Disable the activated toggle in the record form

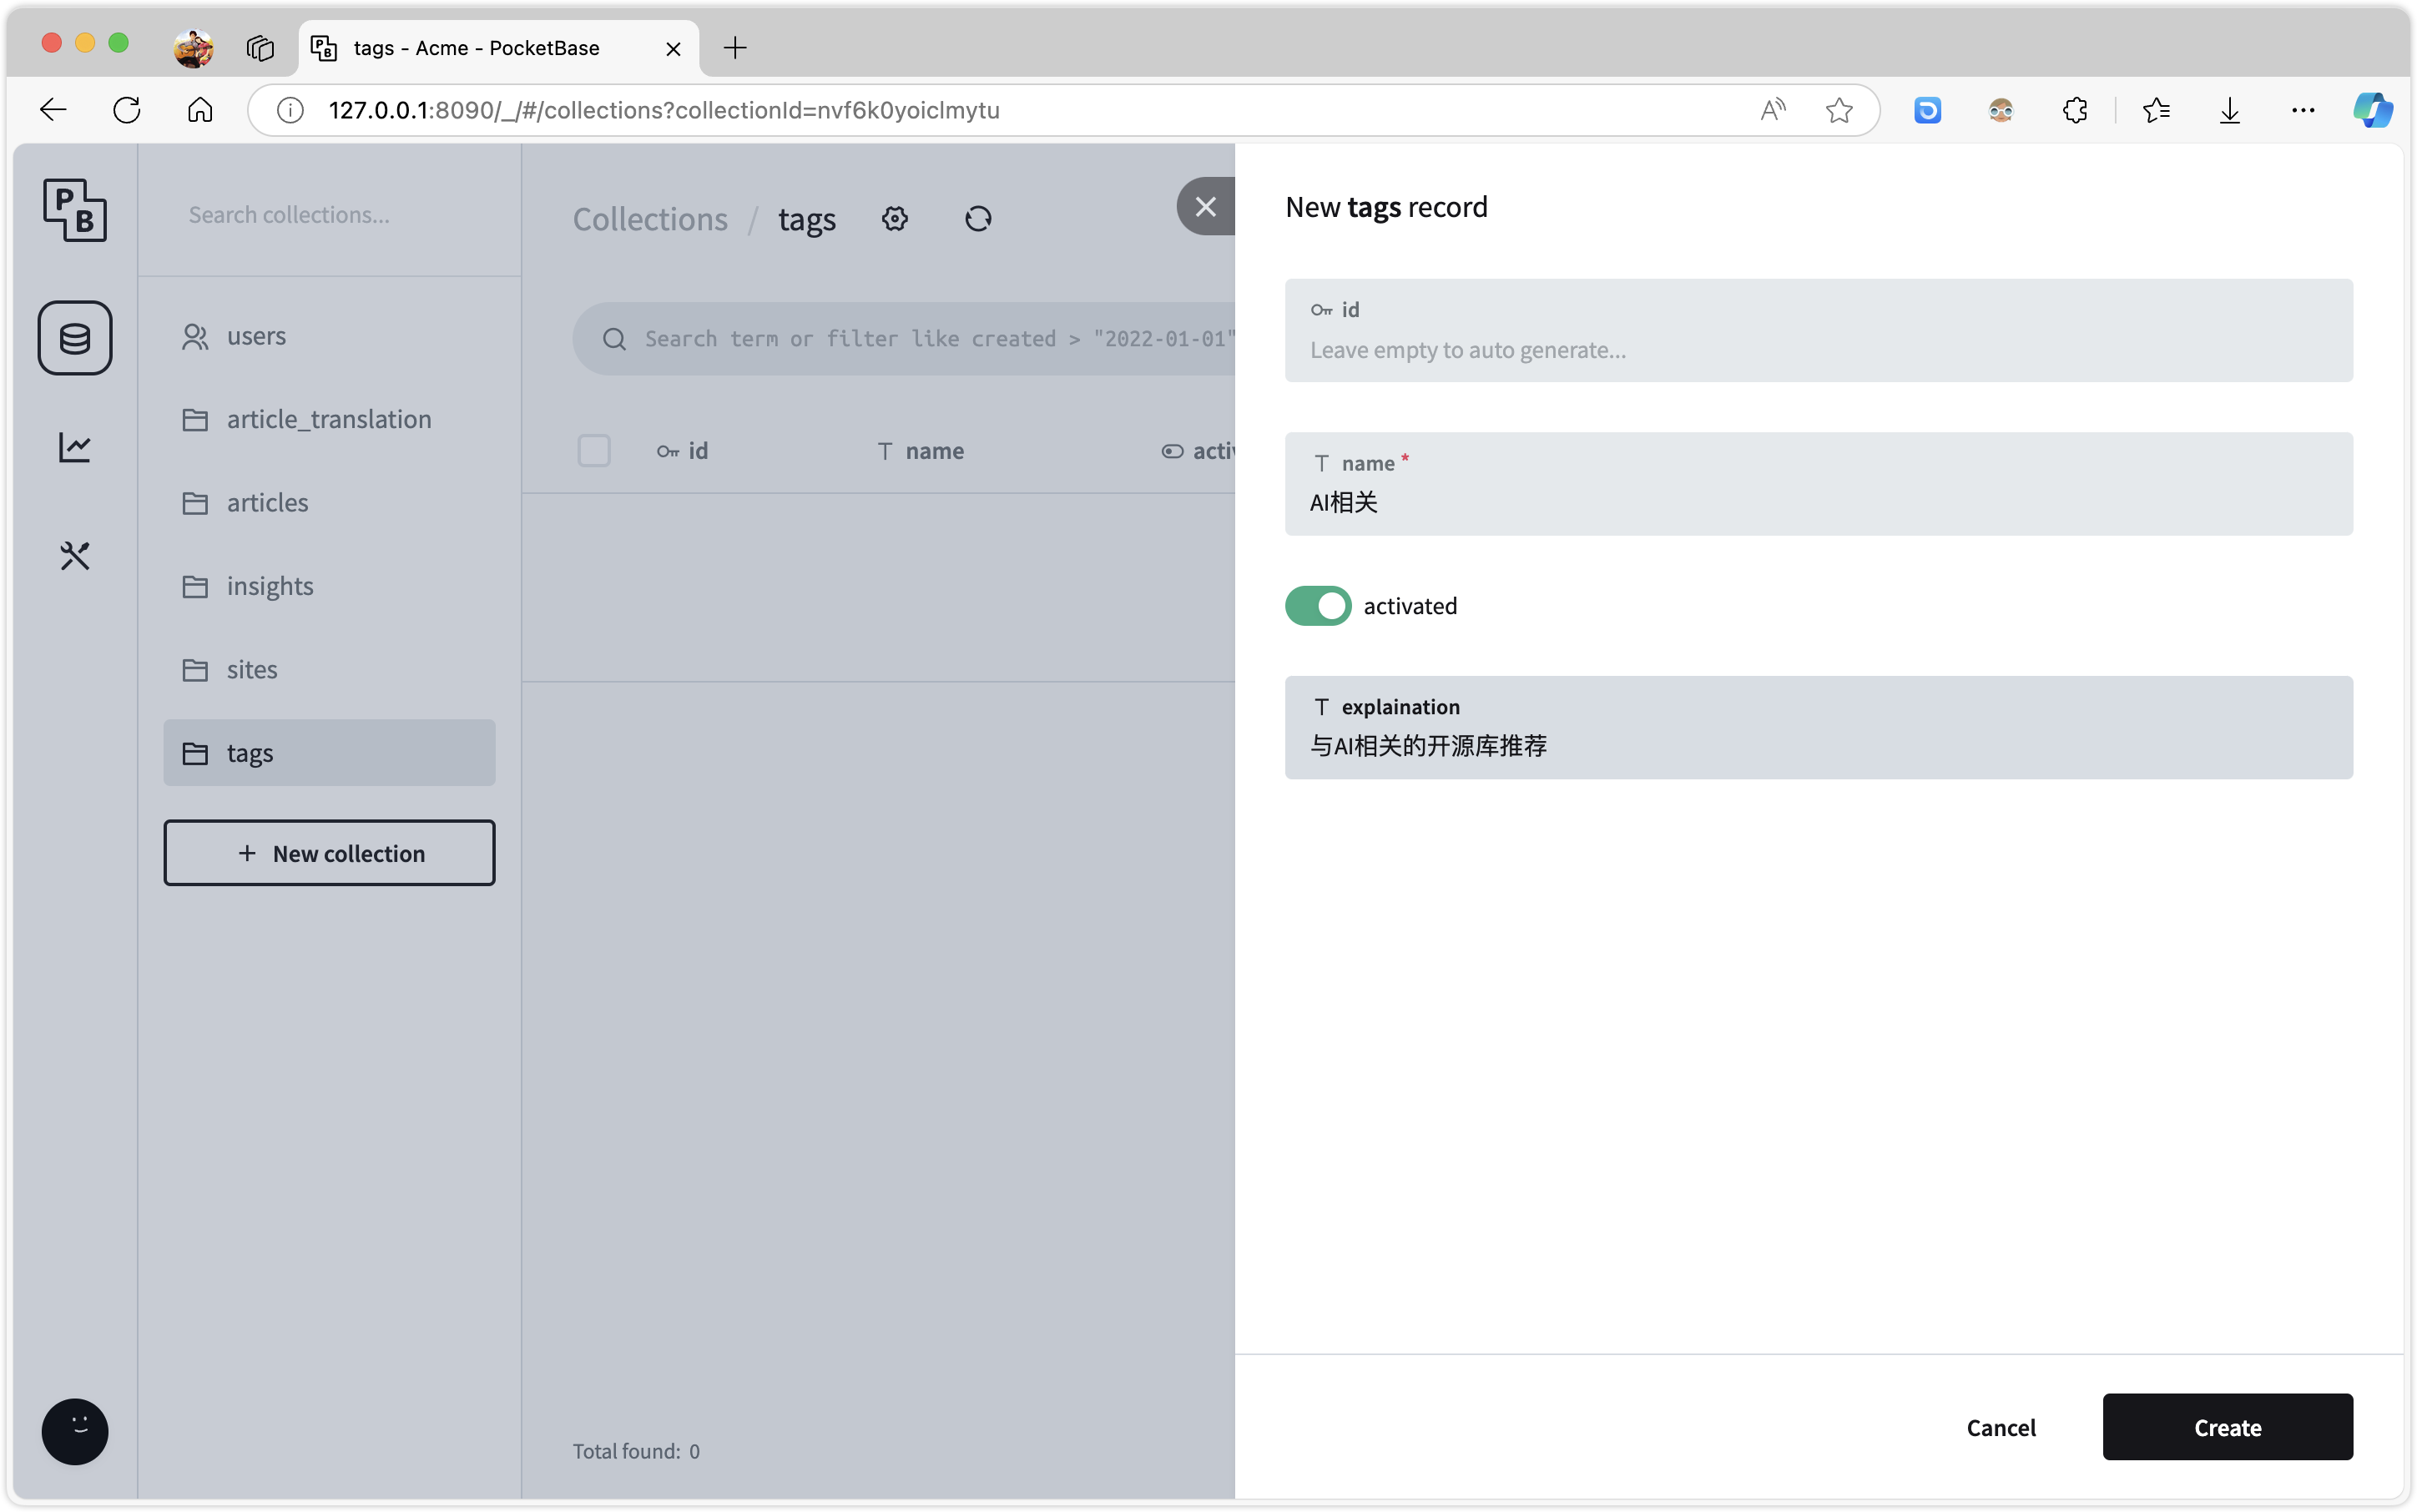pos(1317,605)
